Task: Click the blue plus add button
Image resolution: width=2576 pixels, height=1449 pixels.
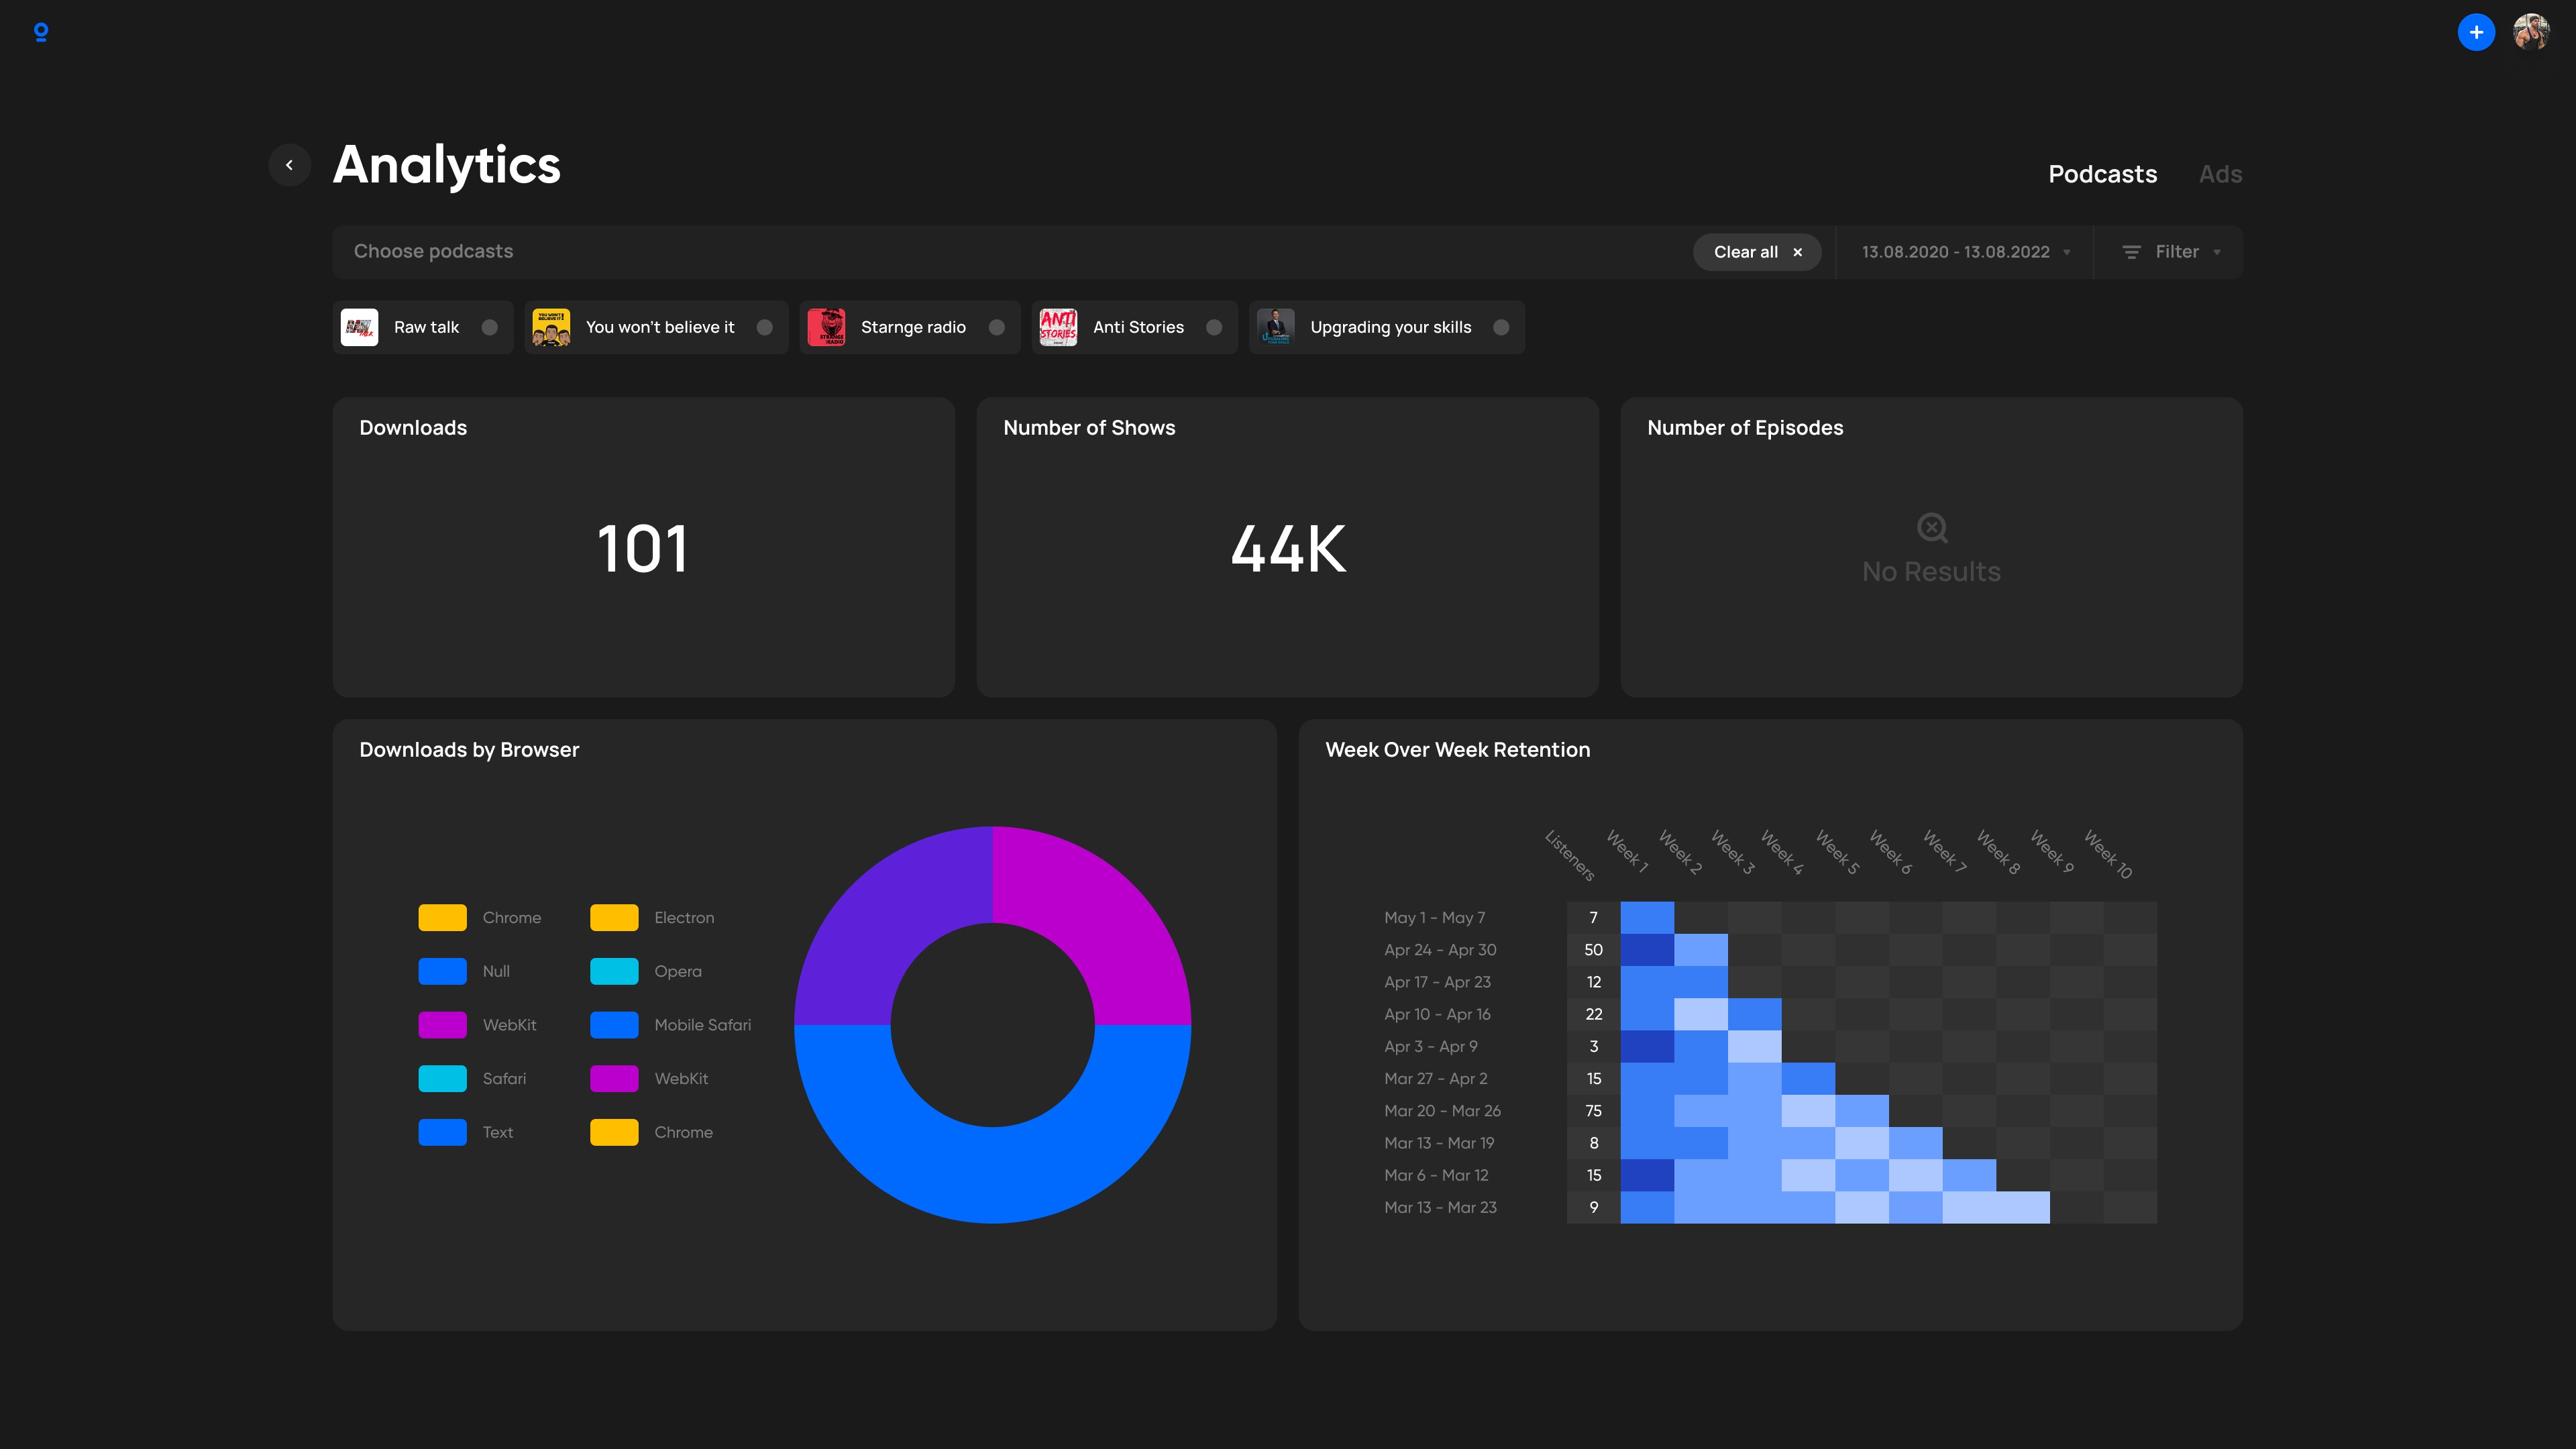Action: (2476, 32)
